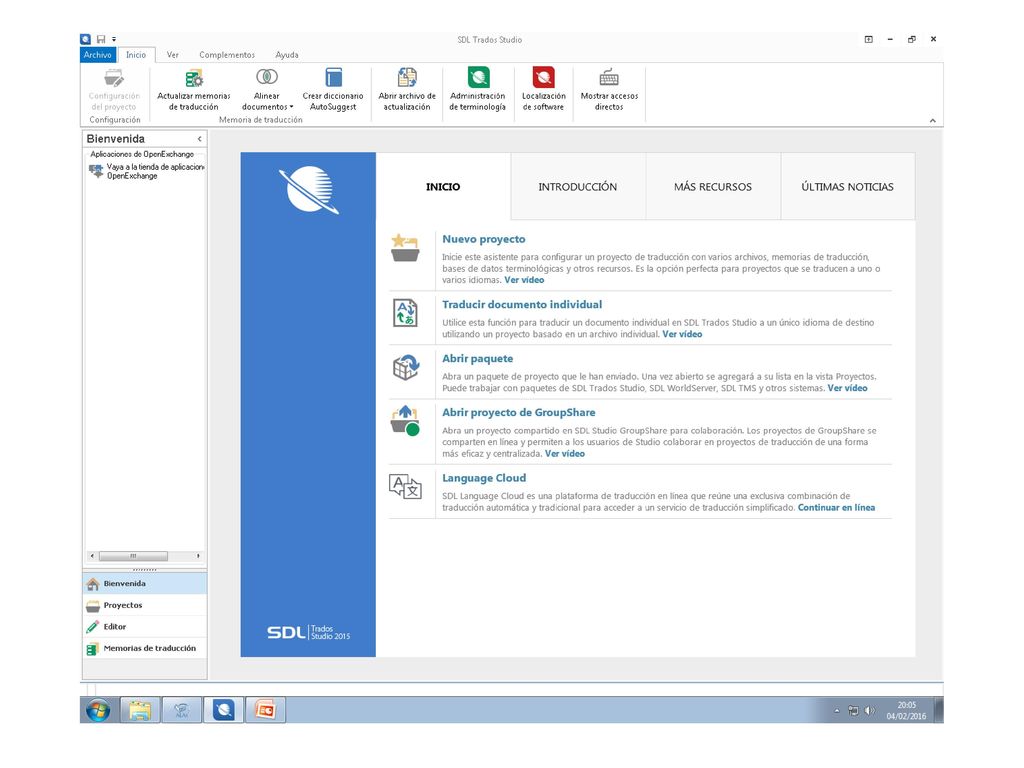Screen dimensions: 1024x768
Task: Open the Archivo menu
Action: [x=97, y=55]
